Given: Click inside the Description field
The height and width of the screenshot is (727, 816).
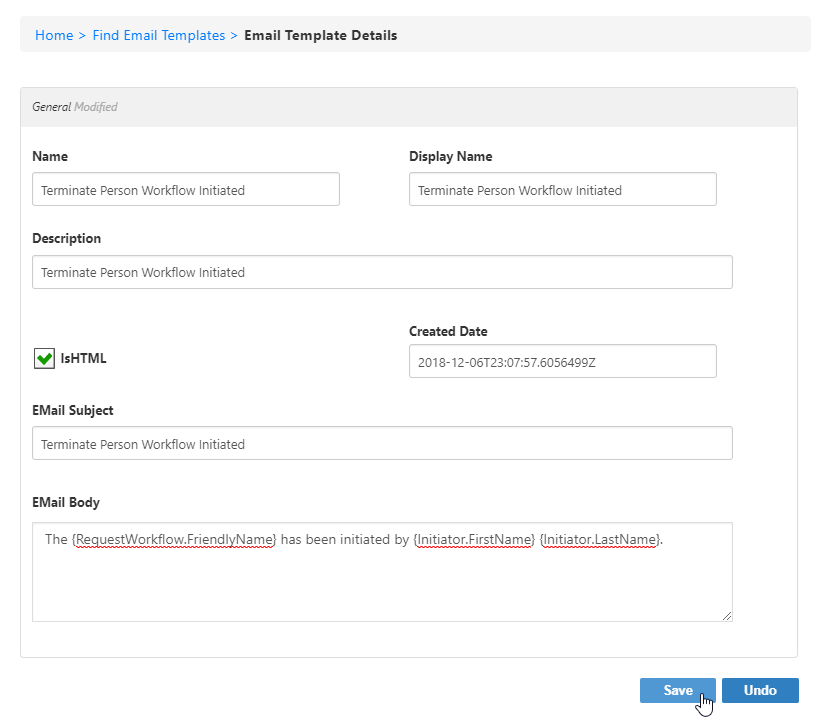Looking at the screenshot, I should tap(383, 271).
